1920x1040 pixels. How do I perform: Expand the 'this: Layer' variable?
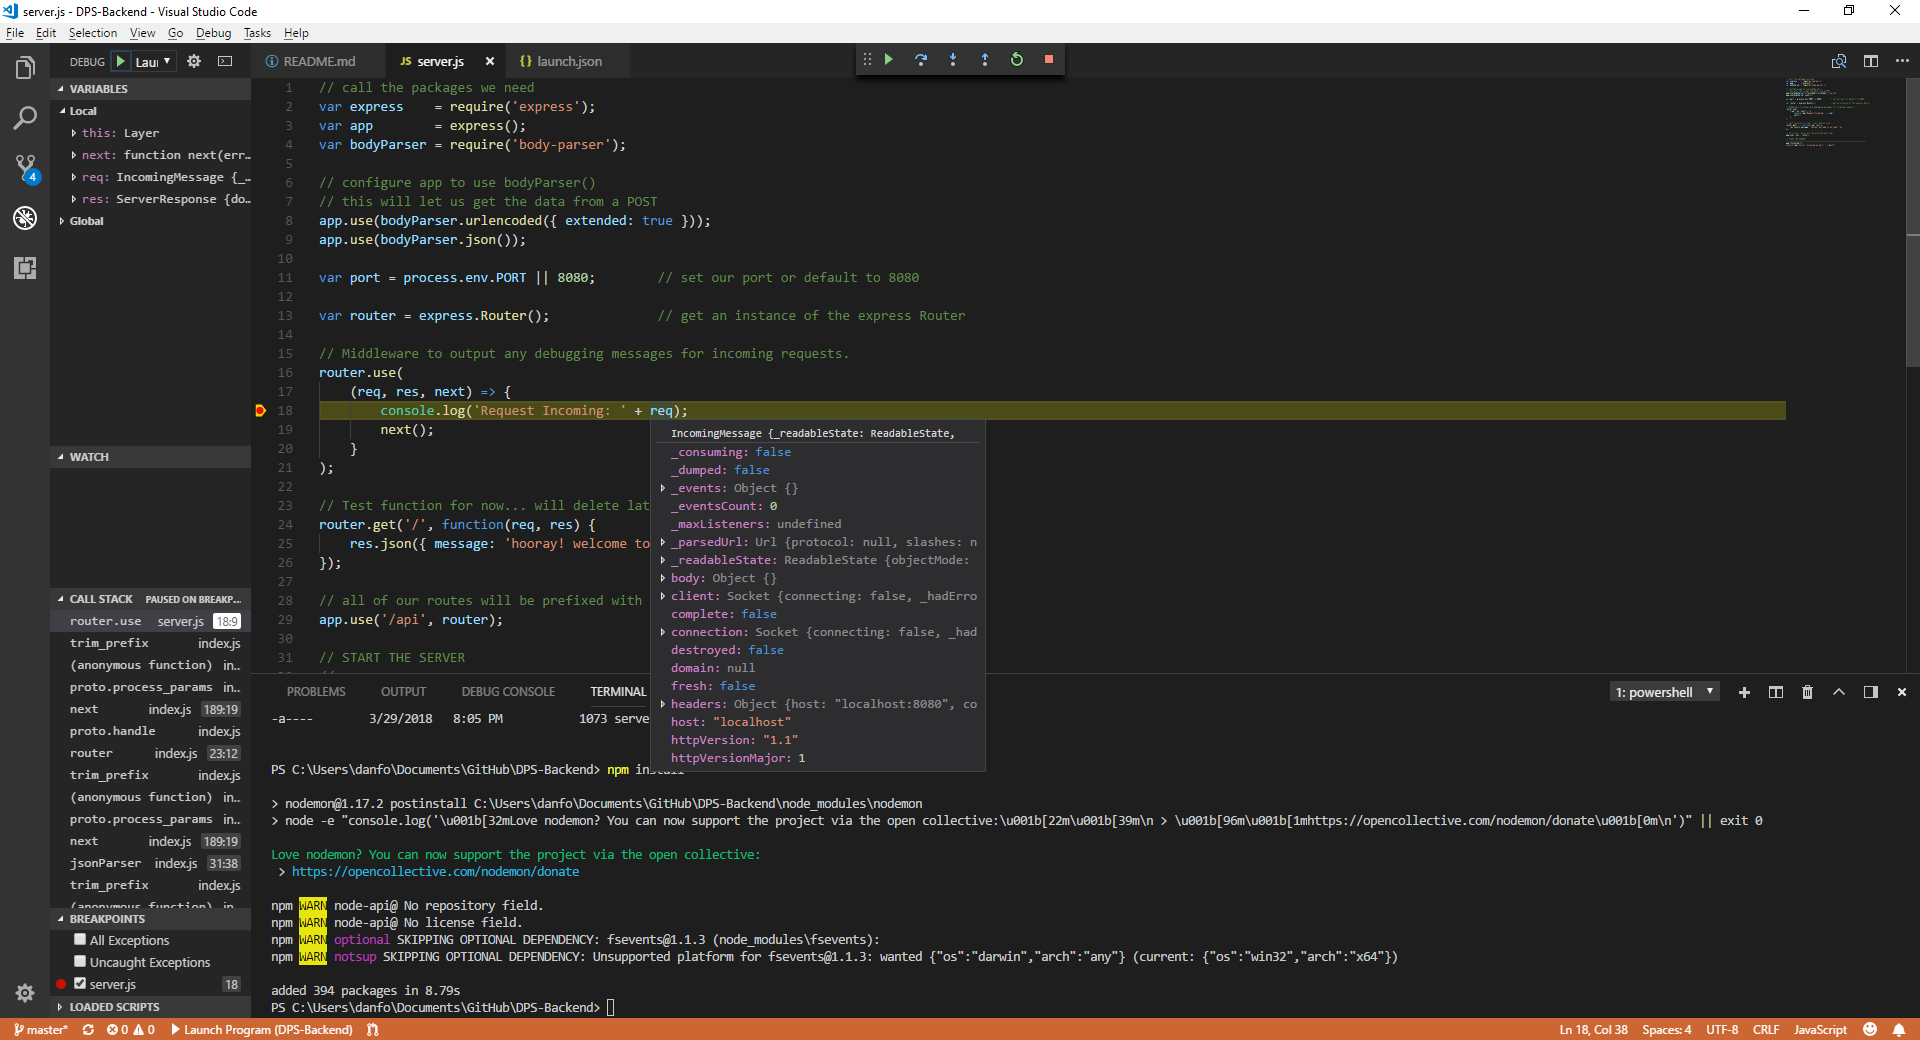coord(74,133)
